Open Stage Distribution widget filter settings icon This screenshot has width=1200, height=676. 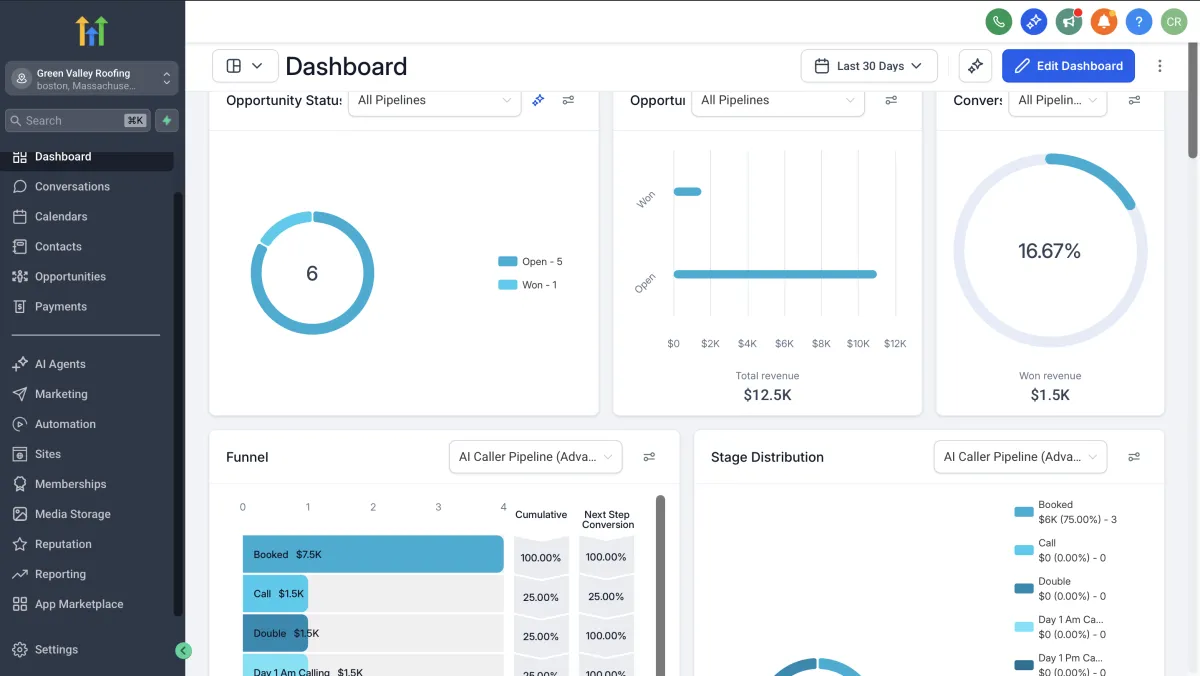click(x=1134, y=457)
